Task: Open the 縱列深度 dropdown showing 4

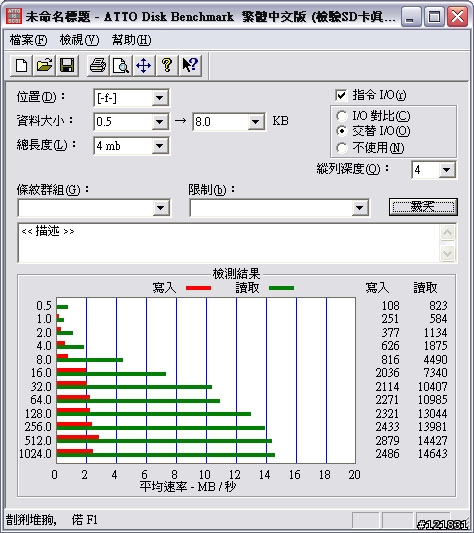Action: pos(446,170)
